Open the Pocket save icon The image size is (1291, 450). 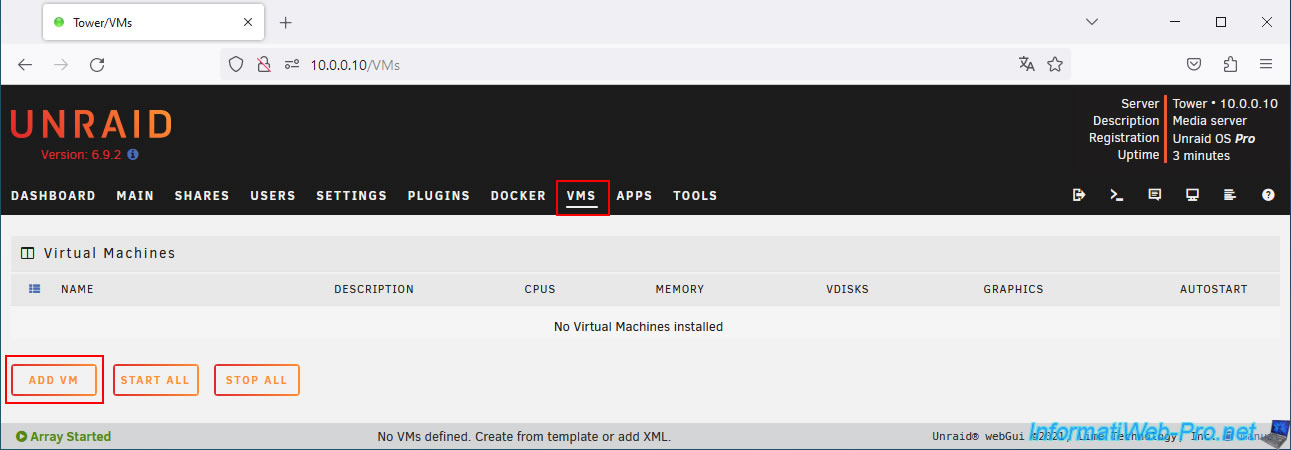coord(1194,64)
